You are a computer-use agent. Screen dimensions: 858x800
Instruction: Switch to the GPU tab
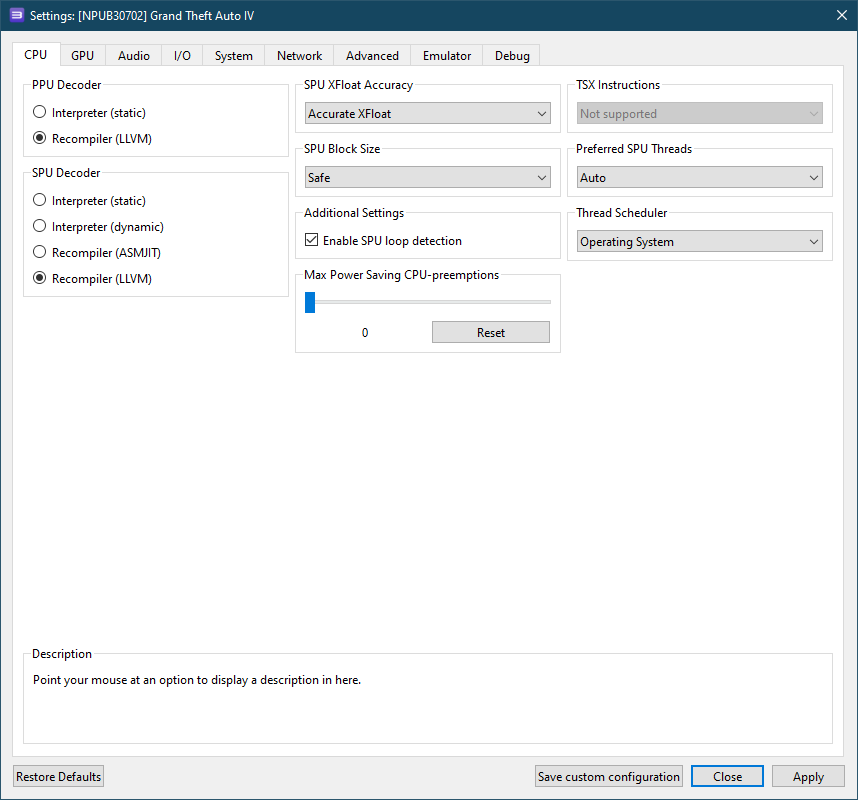click(x=82, y=56)
